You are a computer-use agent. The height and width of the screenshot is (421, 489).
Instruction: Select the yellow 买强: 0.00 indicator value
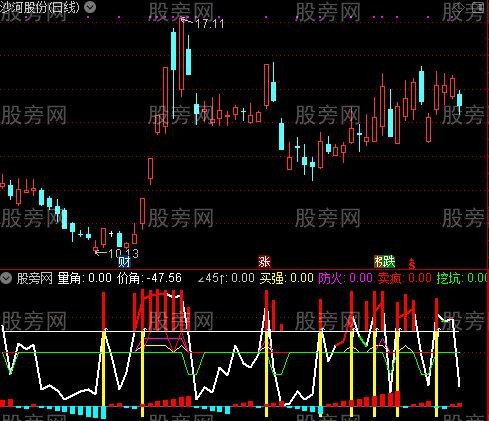pos(287,278)
